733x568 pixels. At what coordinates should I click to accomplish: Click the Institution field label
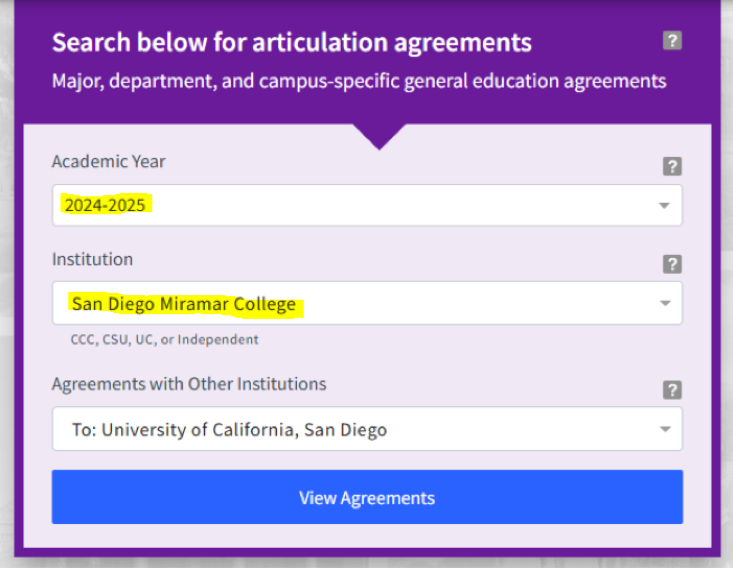(x=92, y=259)
